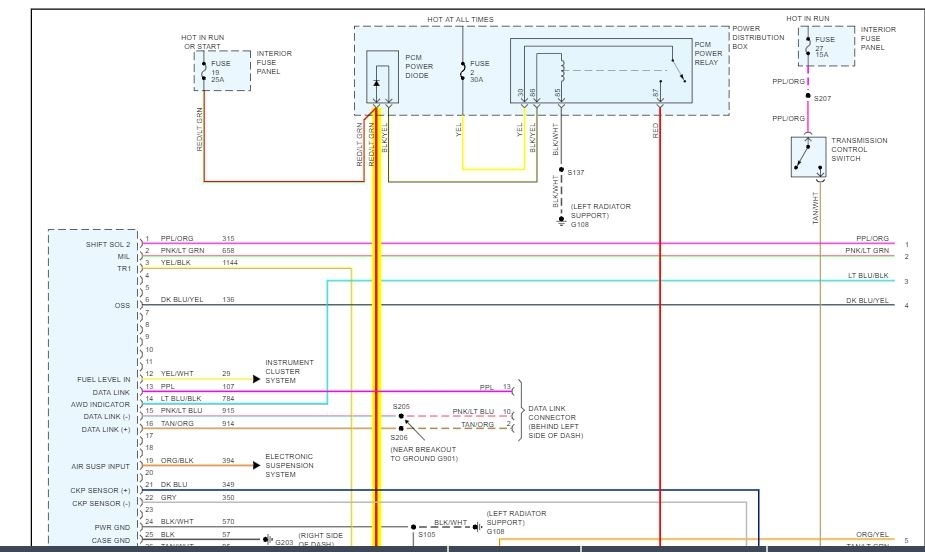Click circuit number "914"
Viewport: 925px width, 552px height.
pyautogui.click(x=228, y=423)
